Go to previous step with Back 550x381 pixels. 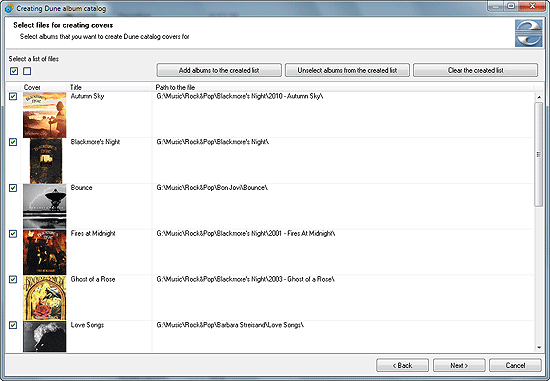[402, 365]
